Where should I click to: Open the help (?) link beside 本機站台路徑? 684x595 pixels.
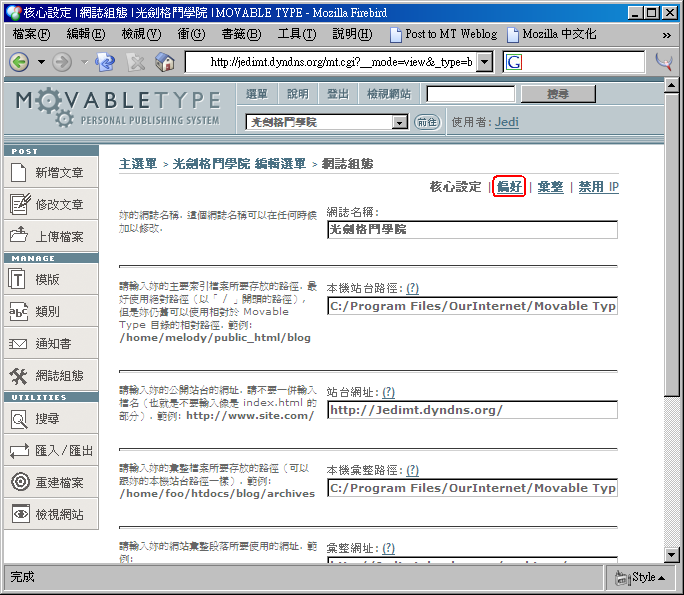click(x=412, y=288)
